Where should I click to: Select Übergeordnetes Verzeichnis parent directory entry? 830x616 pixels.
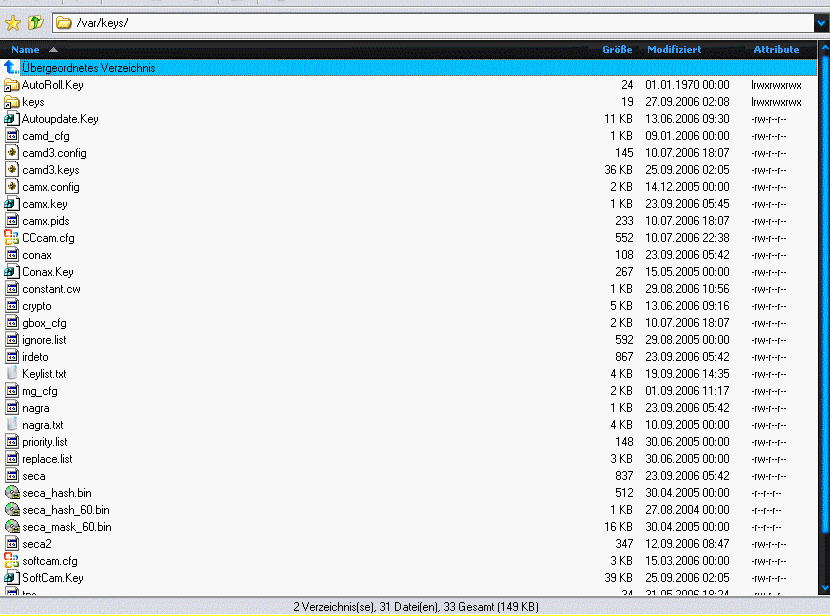tap(88, 68)
